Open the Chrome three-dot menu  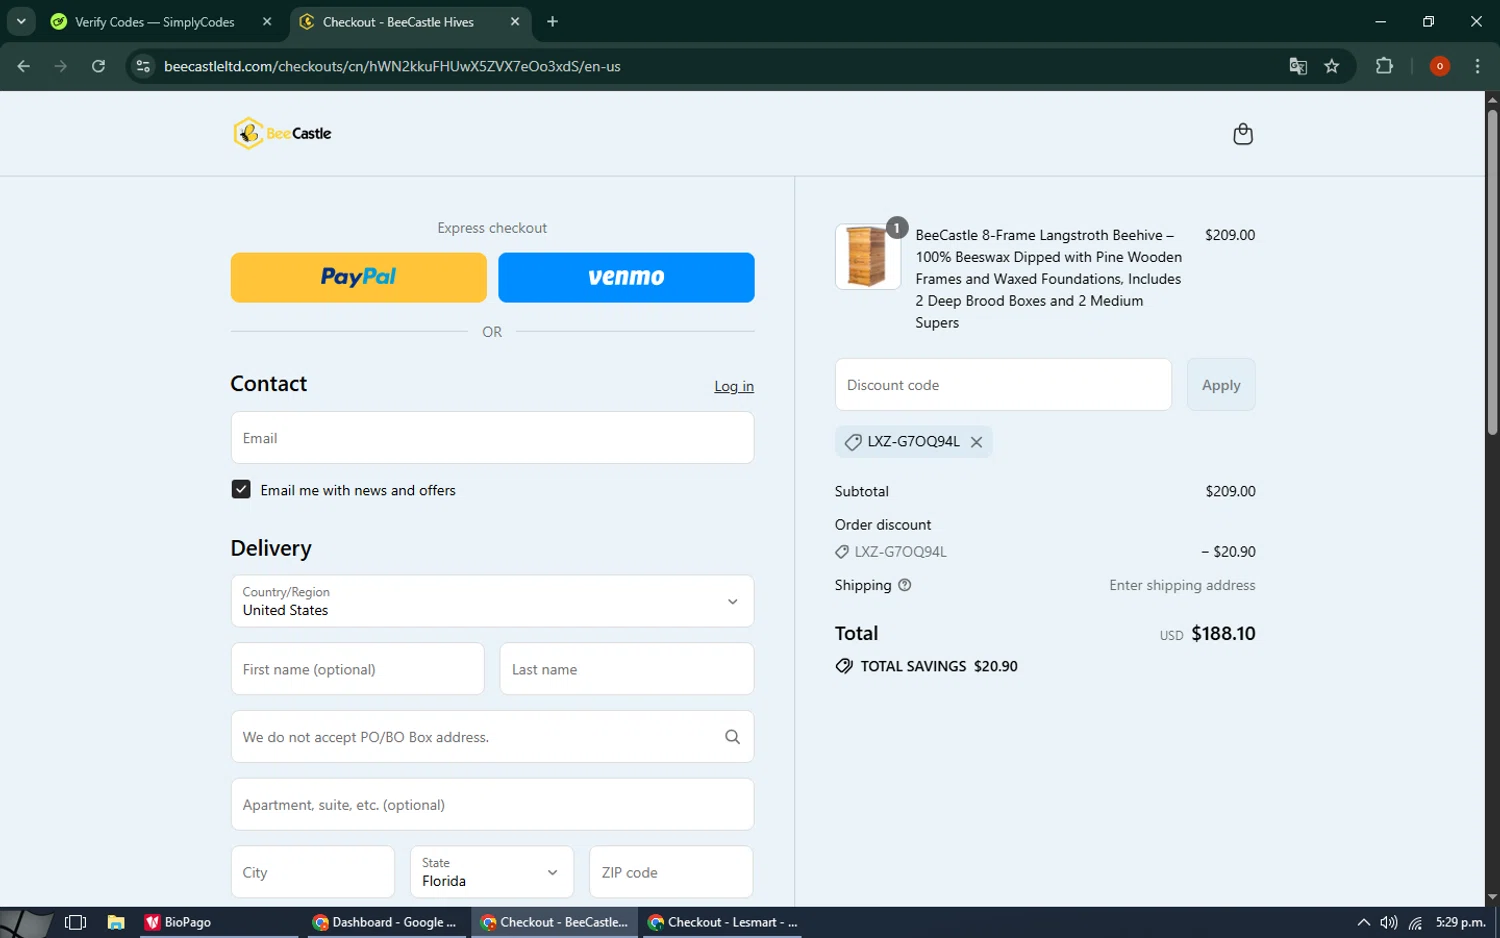point(1477,66)
